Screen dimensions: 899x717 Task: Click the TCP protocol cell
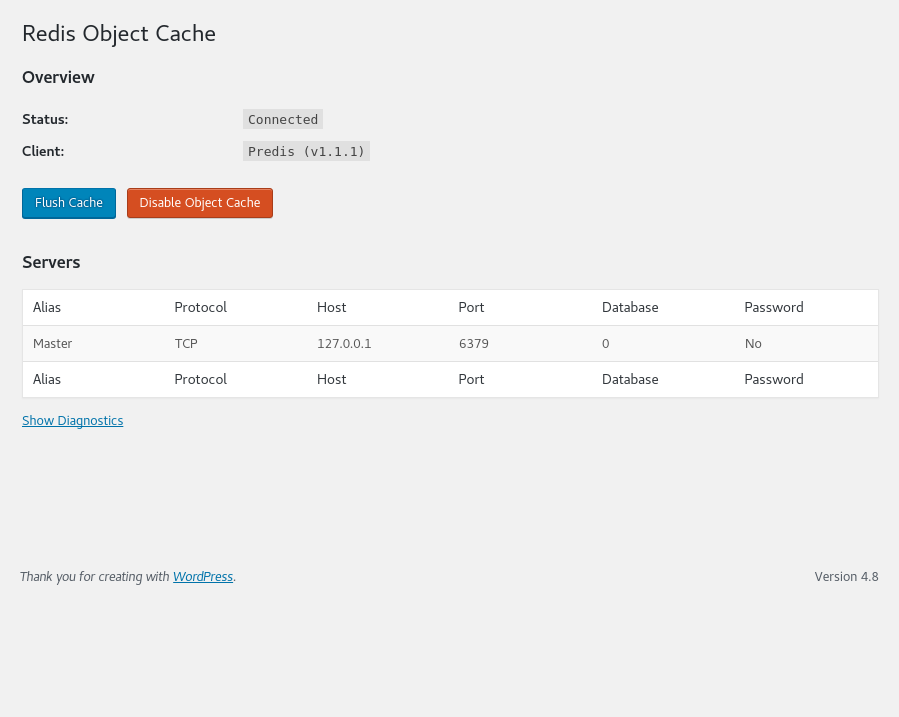point(186,343)
